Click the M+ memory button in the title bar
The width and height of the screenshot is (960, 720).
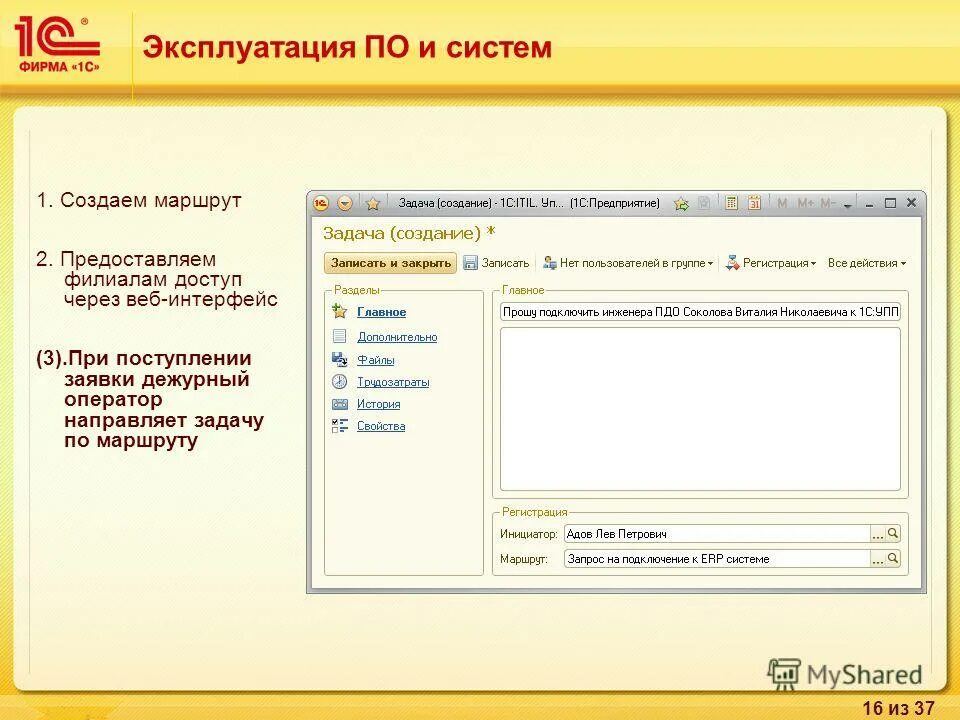coord(807,201)
